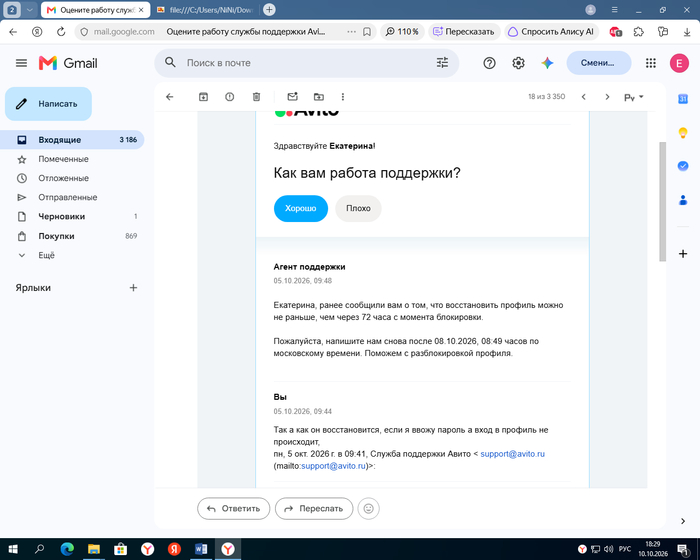Screen dimensions: 700x560
Task: Open Gmail settings gear
Action: pyautogui.click(x=518, y=63)
